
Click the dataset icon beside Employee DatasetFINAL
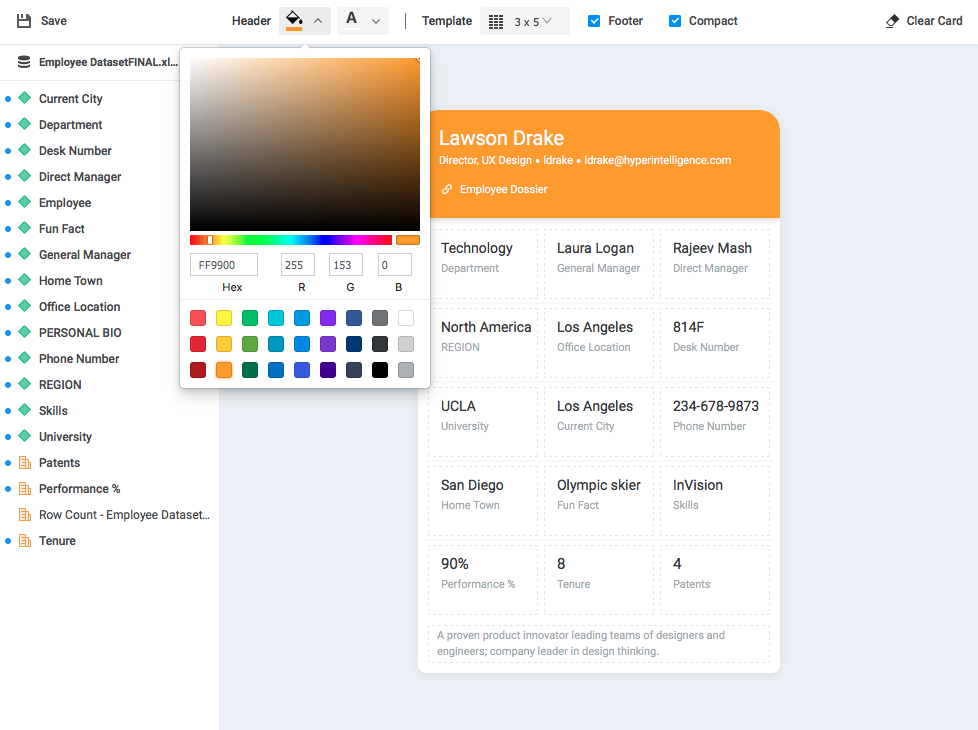click(x=22, y=62)
